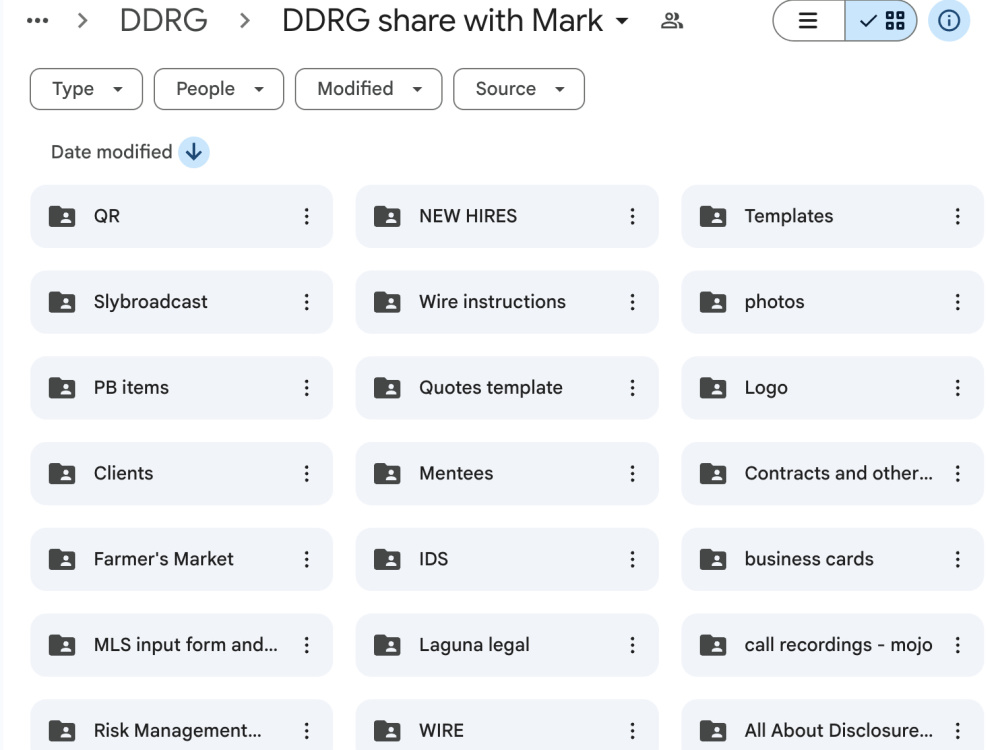Screen dimensions: 1000x750
Task: Select the IDS folder
Action: coord(507,559)
